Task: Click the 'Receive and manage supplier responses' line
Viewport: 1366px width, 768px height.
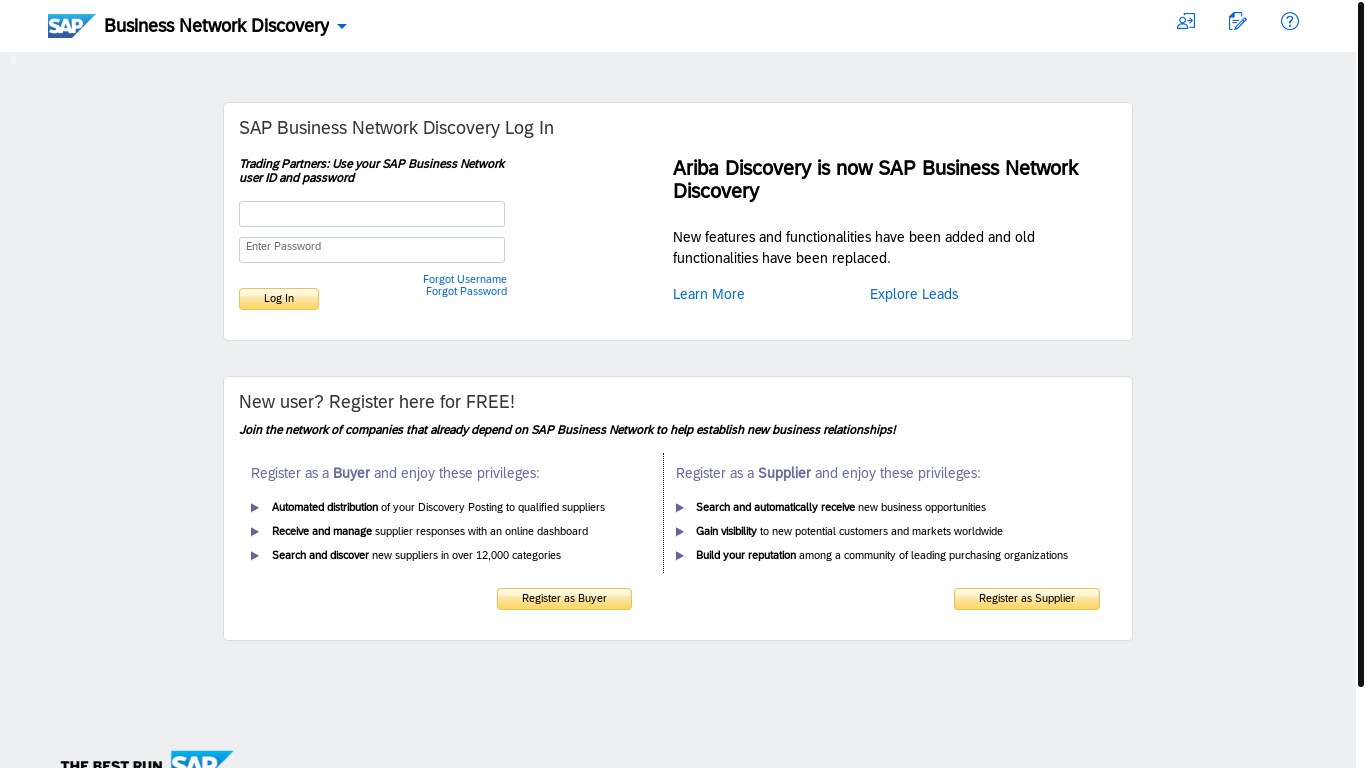Action: pos(430,531)
